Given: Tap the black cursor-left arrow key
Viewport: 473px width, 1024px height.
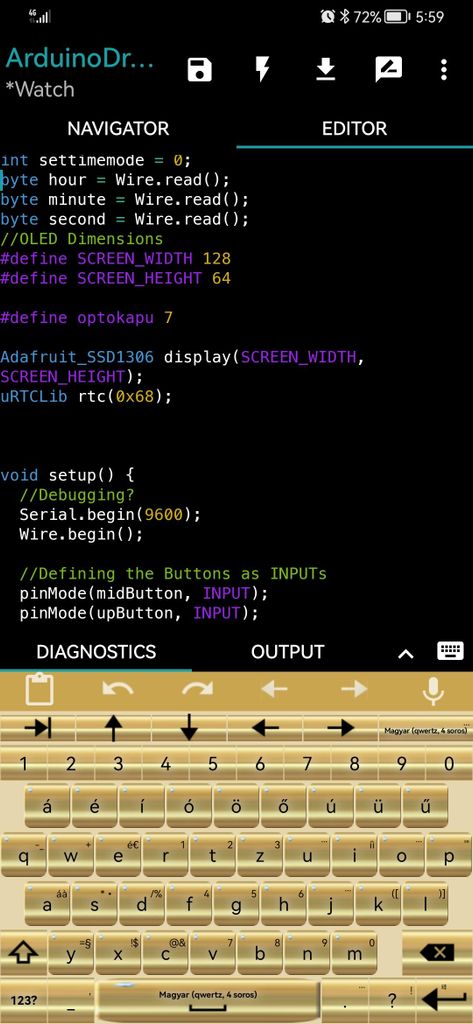Looking at the screenshot, I should pyautogui.click(x=265, y=728).
